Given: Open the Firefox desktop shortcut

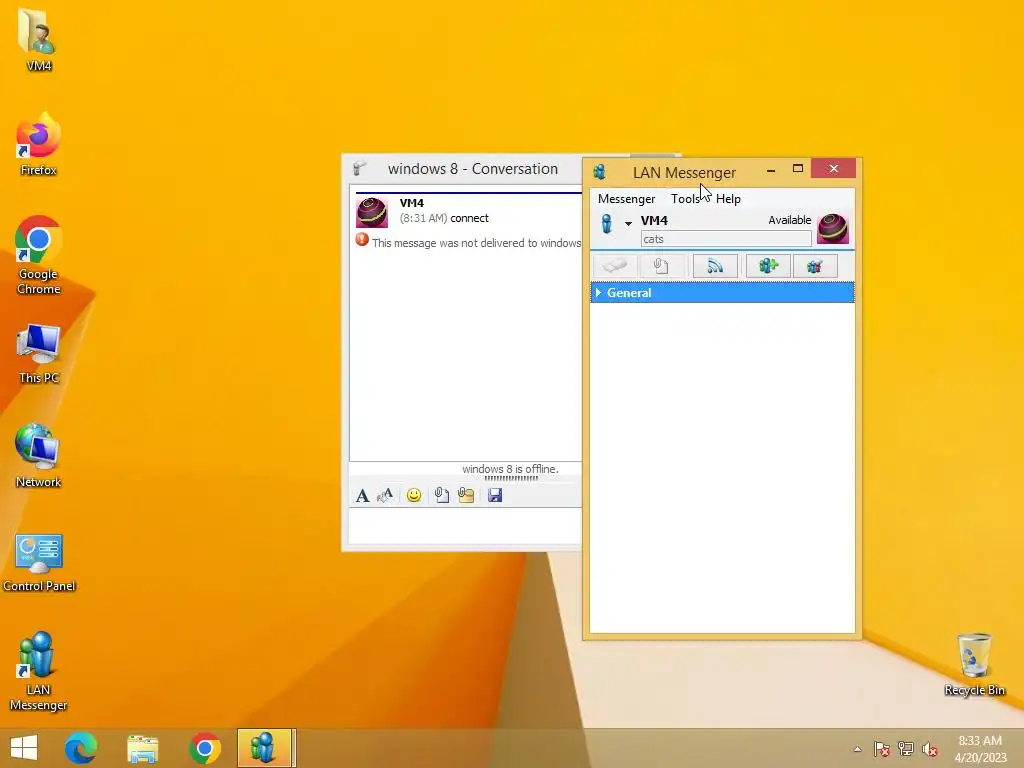Looking at the screenshot, I should 39,144.
